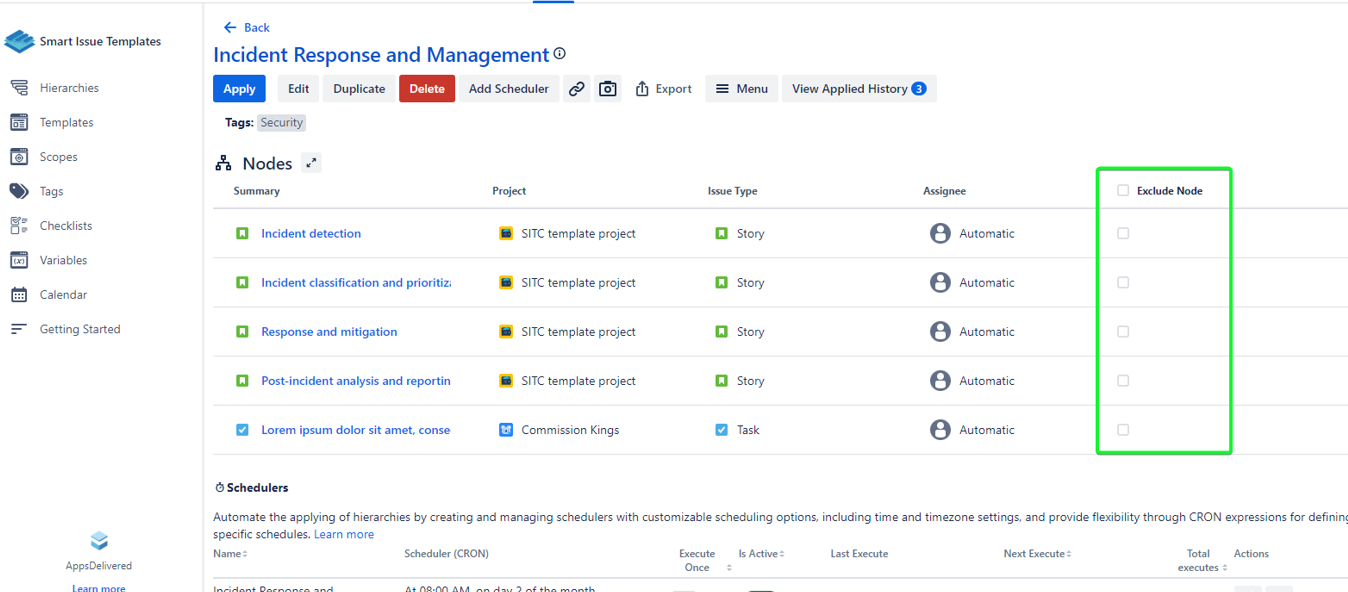Open the Checklists sidebar item
The width and height of the screenshot is (1348, 592).
[66, 226]
